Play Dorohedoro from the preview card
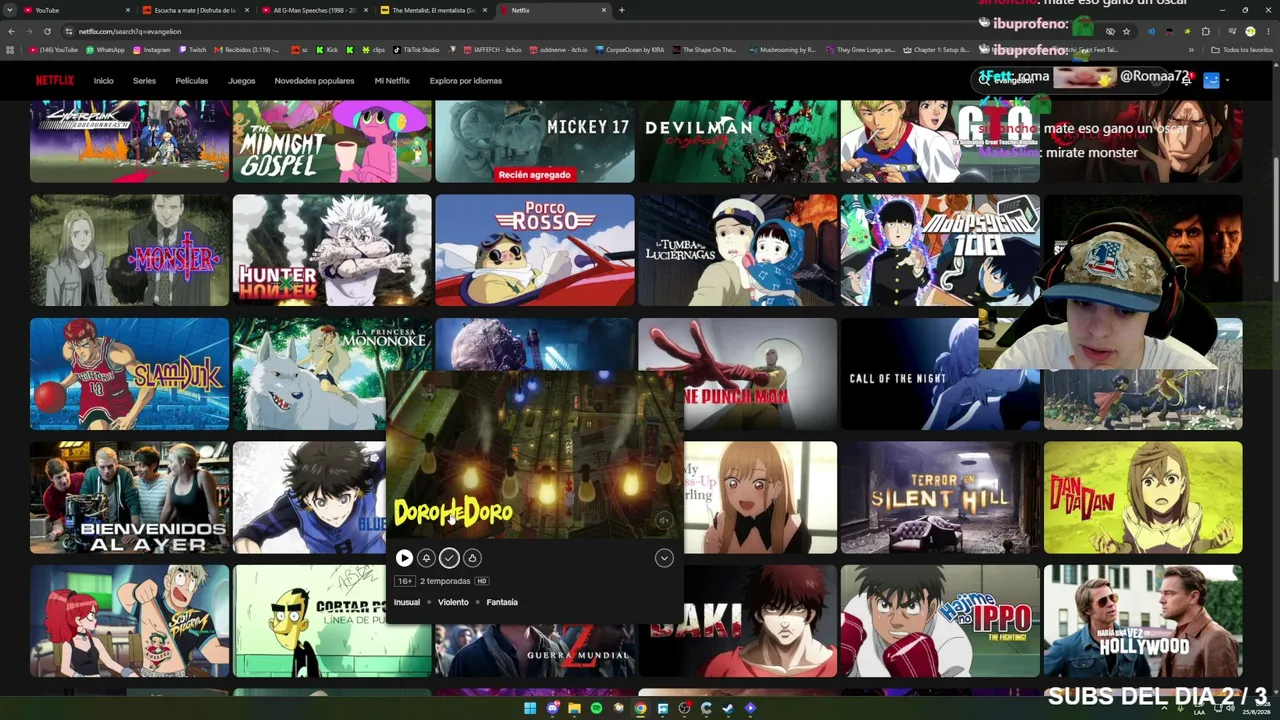 [x=404, y=558]
